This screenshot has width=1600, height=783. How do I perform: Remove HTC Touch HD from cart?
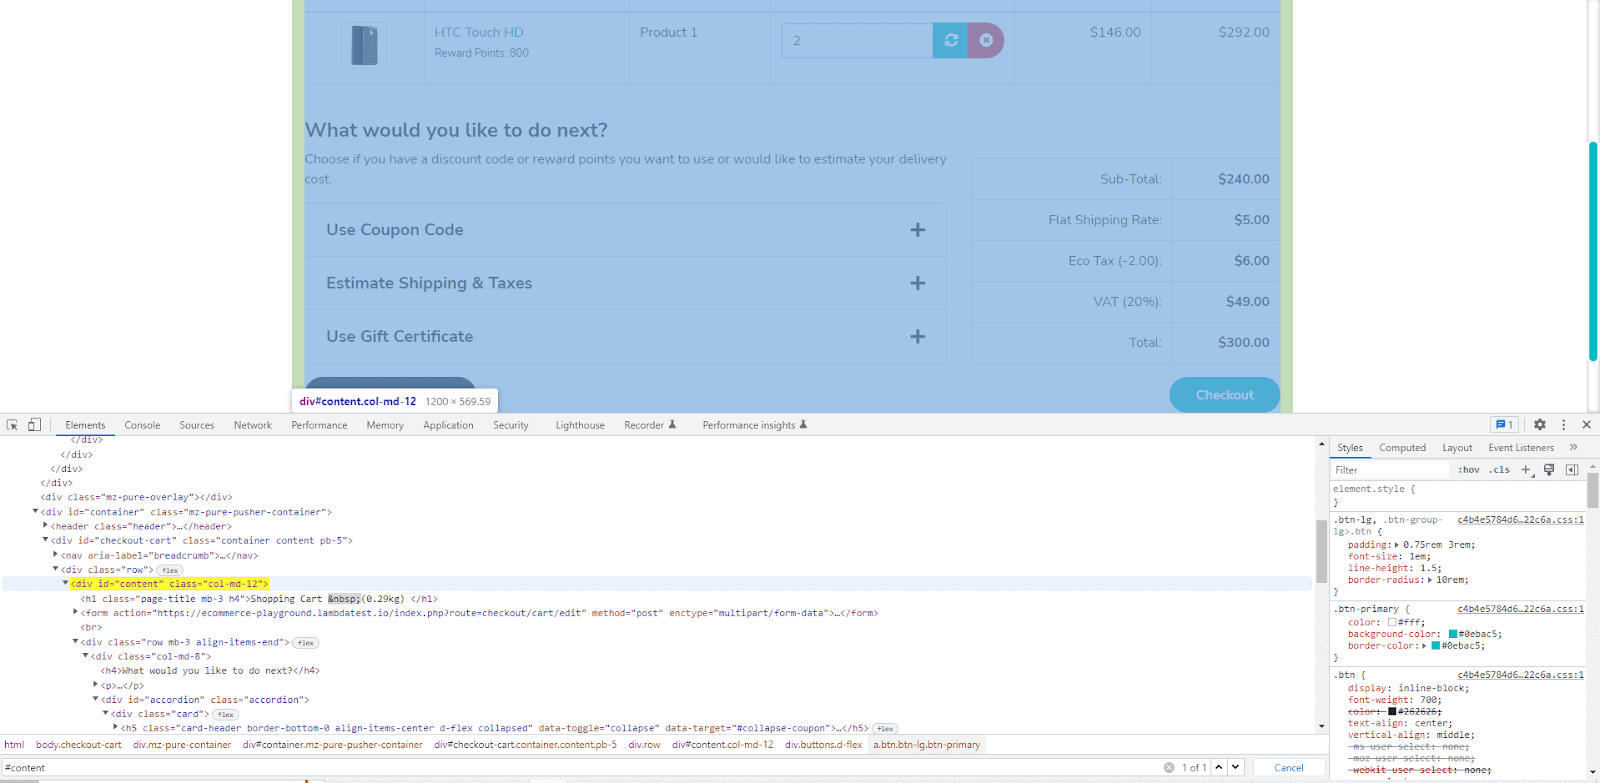pos(986,40)
